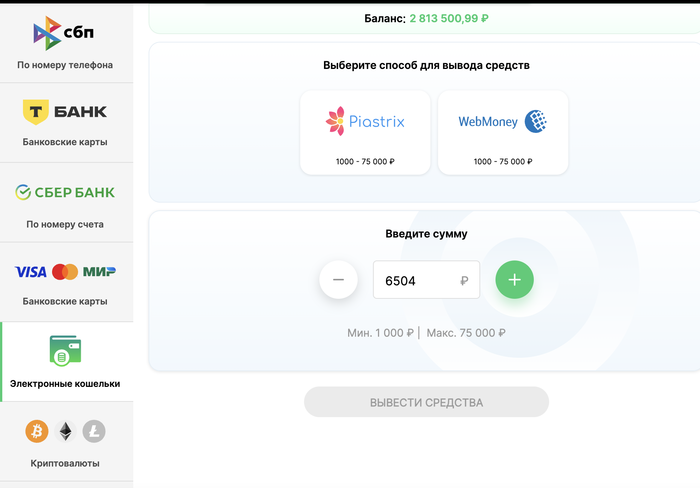Click the Введите сумму heading
700x488 pixels.
click(x=426, y=234)
